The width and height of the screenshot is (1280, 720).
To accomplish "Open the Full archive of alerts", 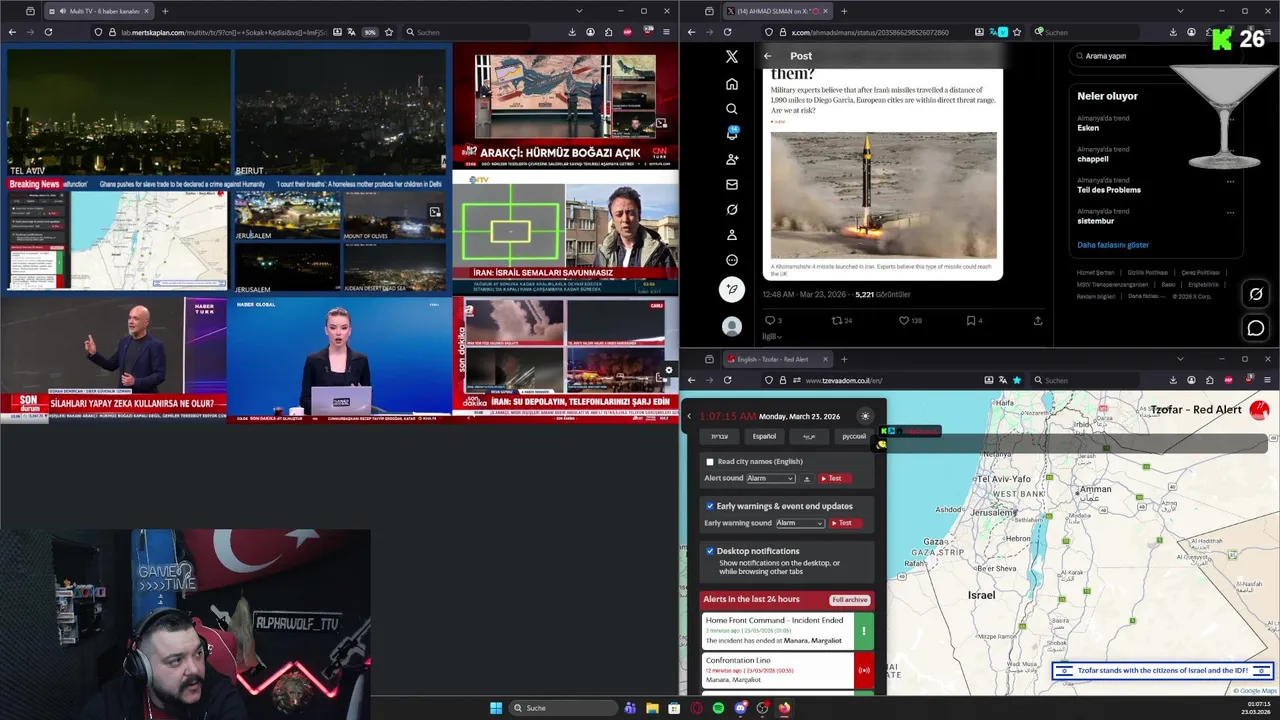I will click(850, 599).
